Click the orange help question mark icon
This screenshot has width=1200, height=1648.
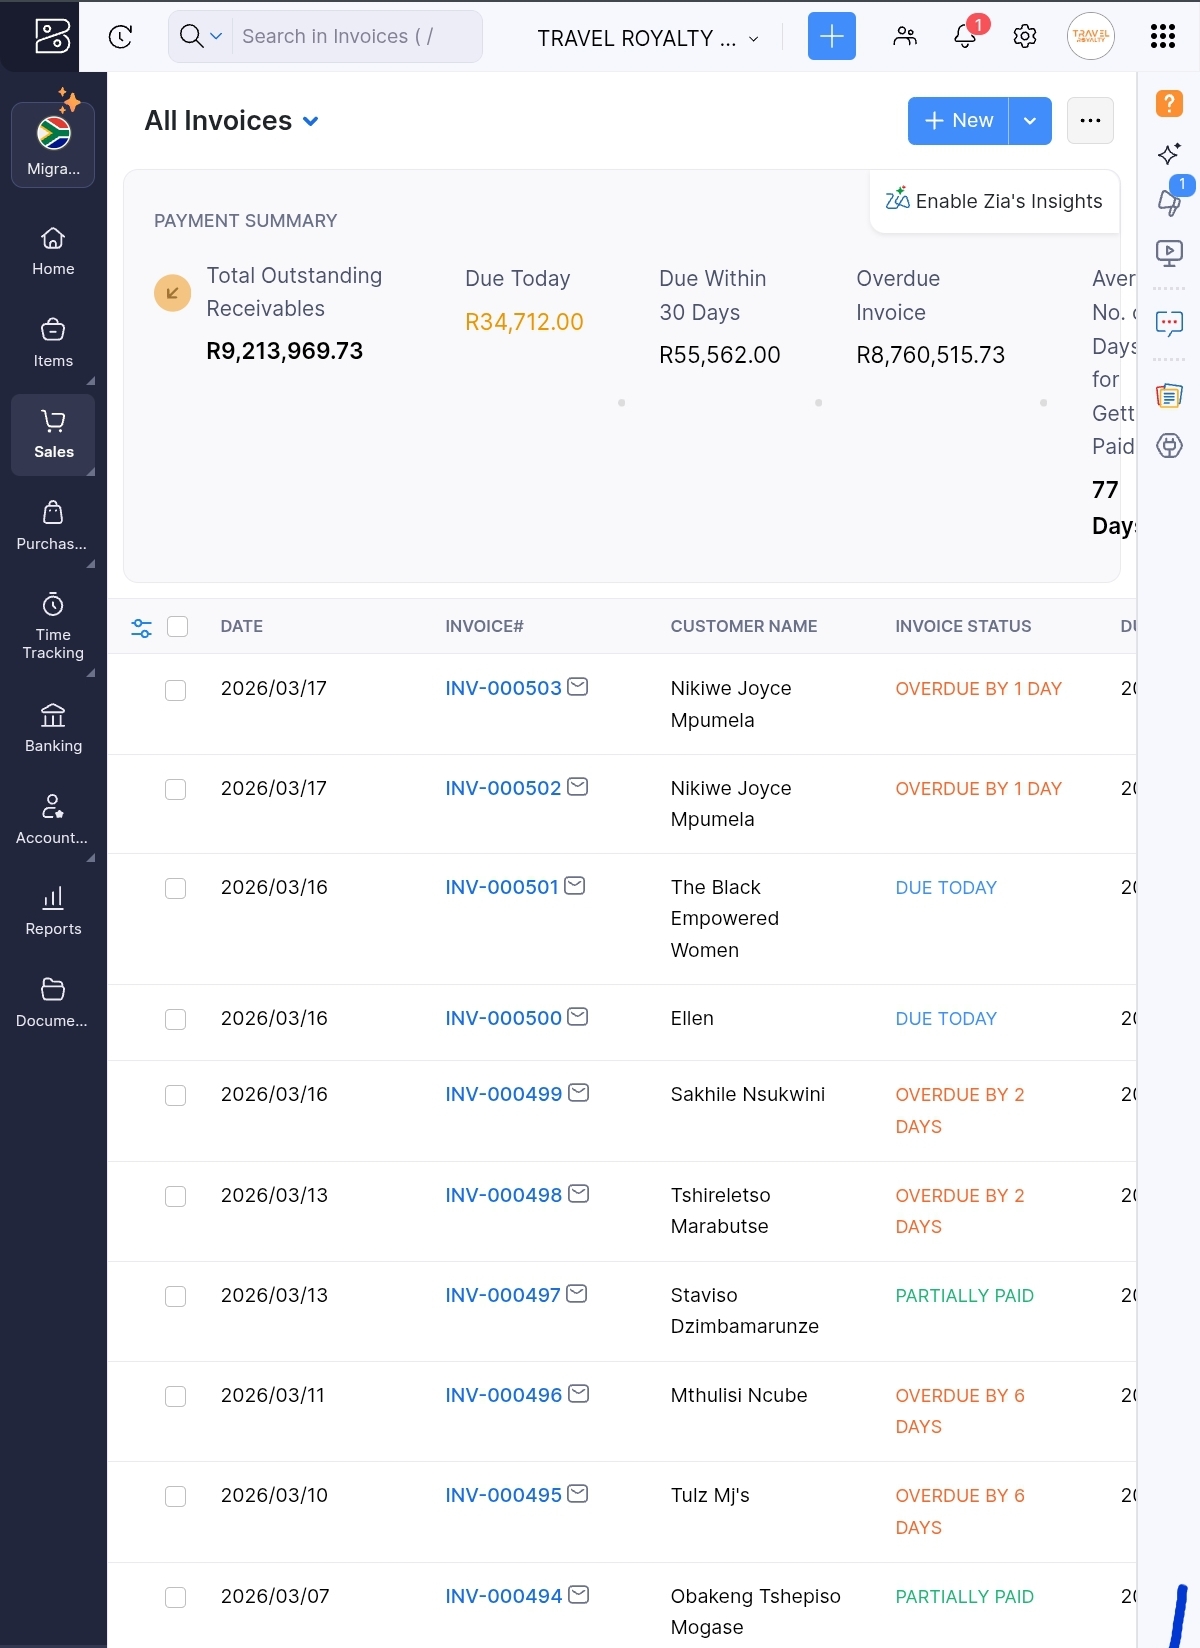tap(1169, 103)
